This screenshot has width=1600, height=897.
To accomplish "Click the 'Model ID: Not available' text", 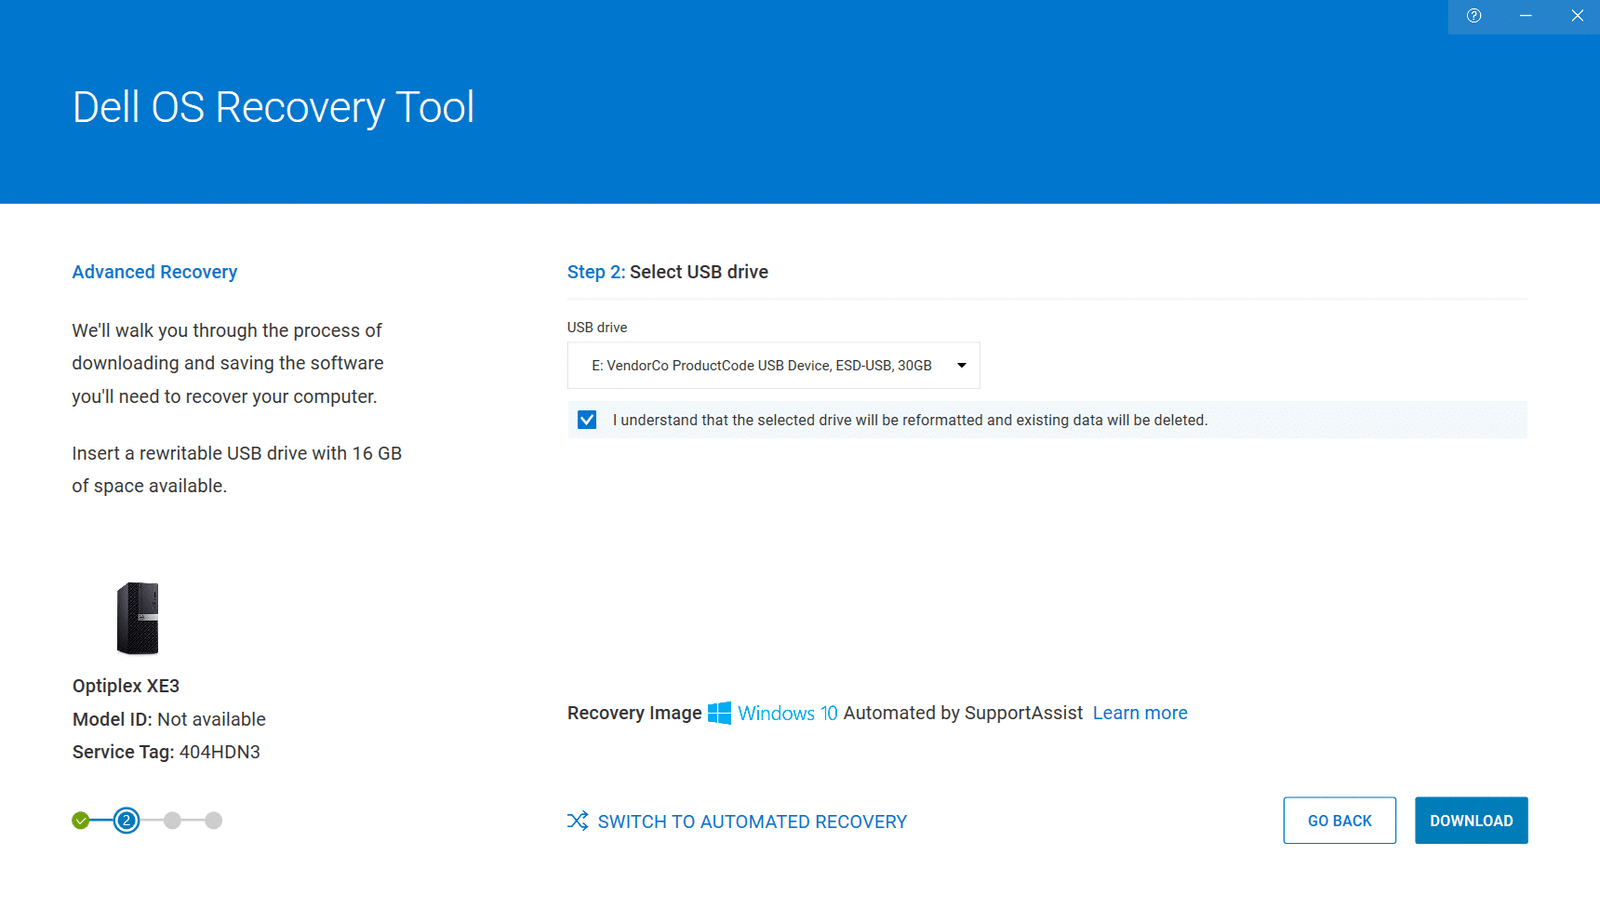I will (169, 719).
